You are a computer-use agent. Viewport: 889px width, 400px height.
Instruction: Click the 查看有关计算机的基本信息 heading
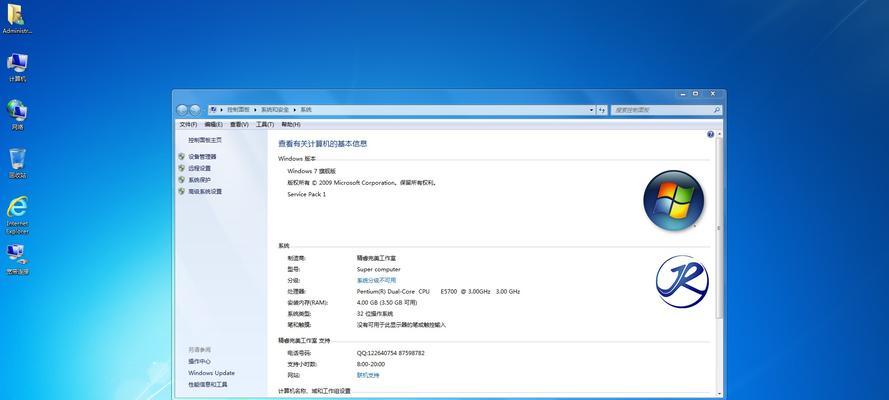click(x=323, y=144)
